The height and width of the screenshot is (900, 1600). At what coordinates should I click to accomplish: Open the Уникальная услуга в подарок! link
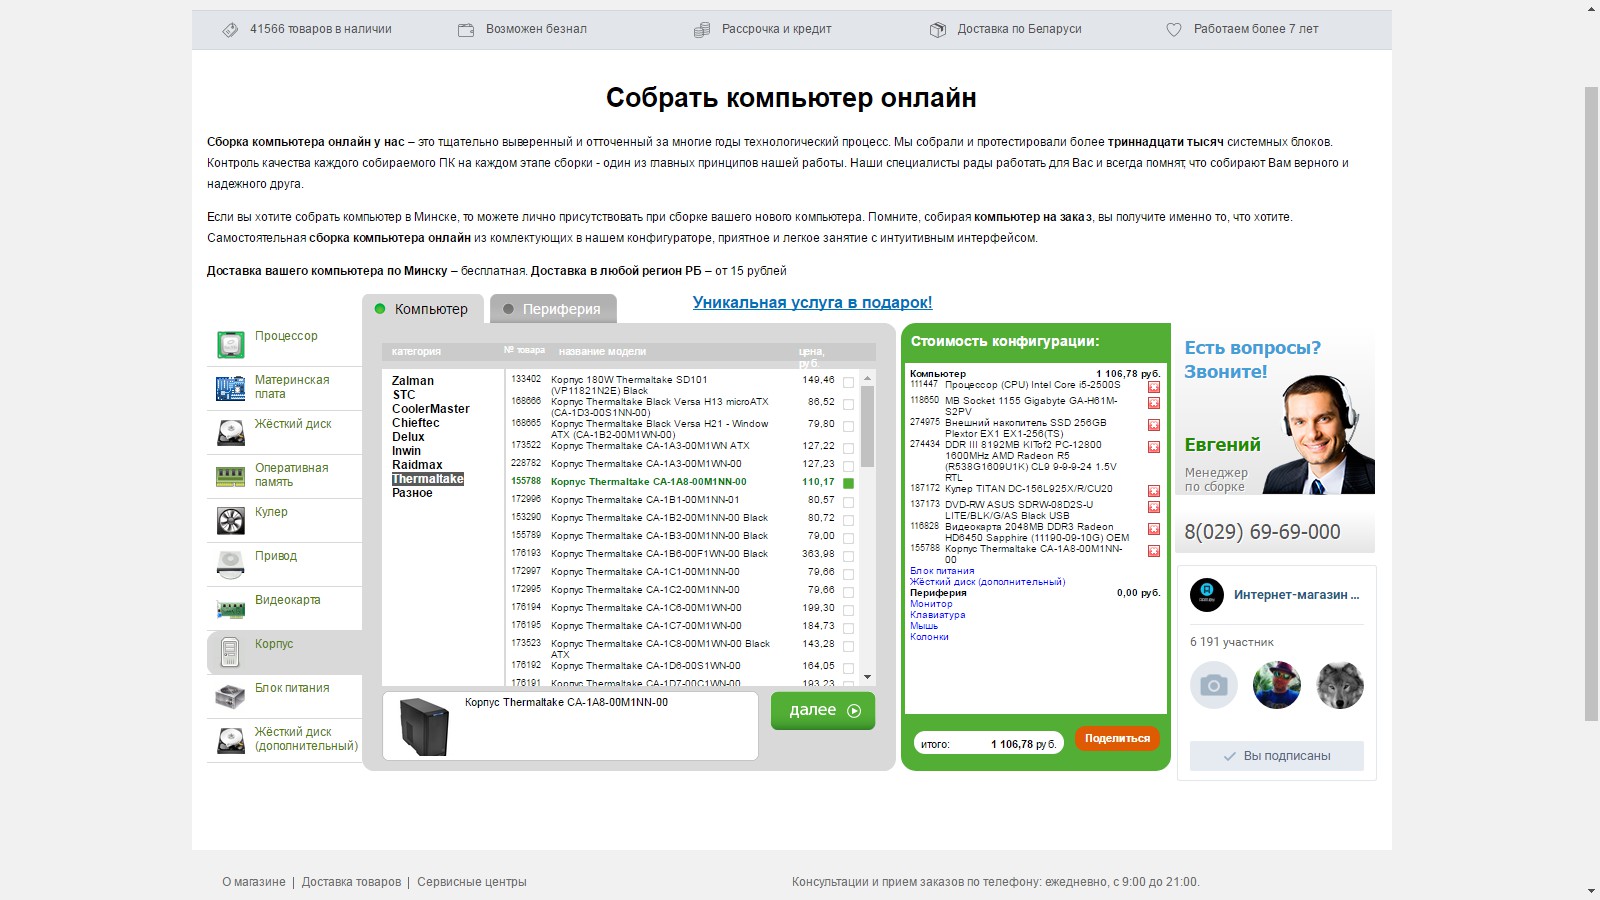point(812,303)
